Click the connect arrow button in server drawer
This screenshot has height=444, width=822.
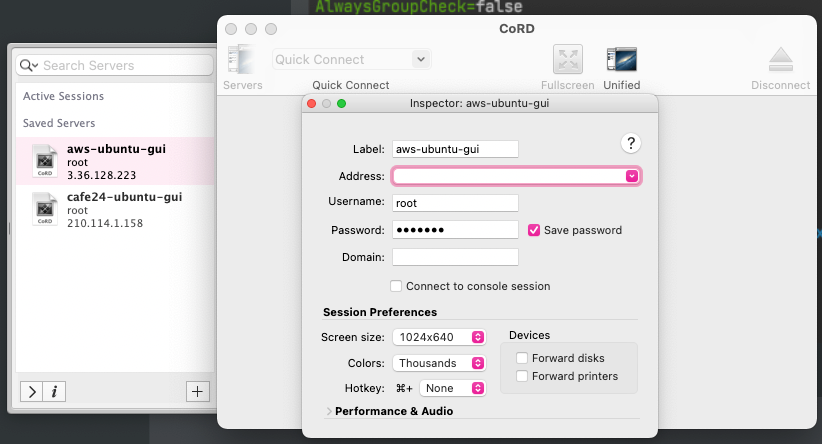[x=31, y=392]
